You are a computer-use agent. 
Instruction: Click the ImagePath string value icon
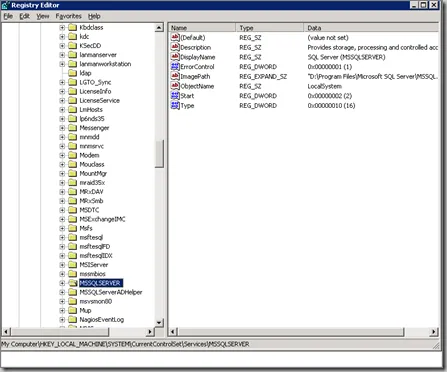(175, 76)
